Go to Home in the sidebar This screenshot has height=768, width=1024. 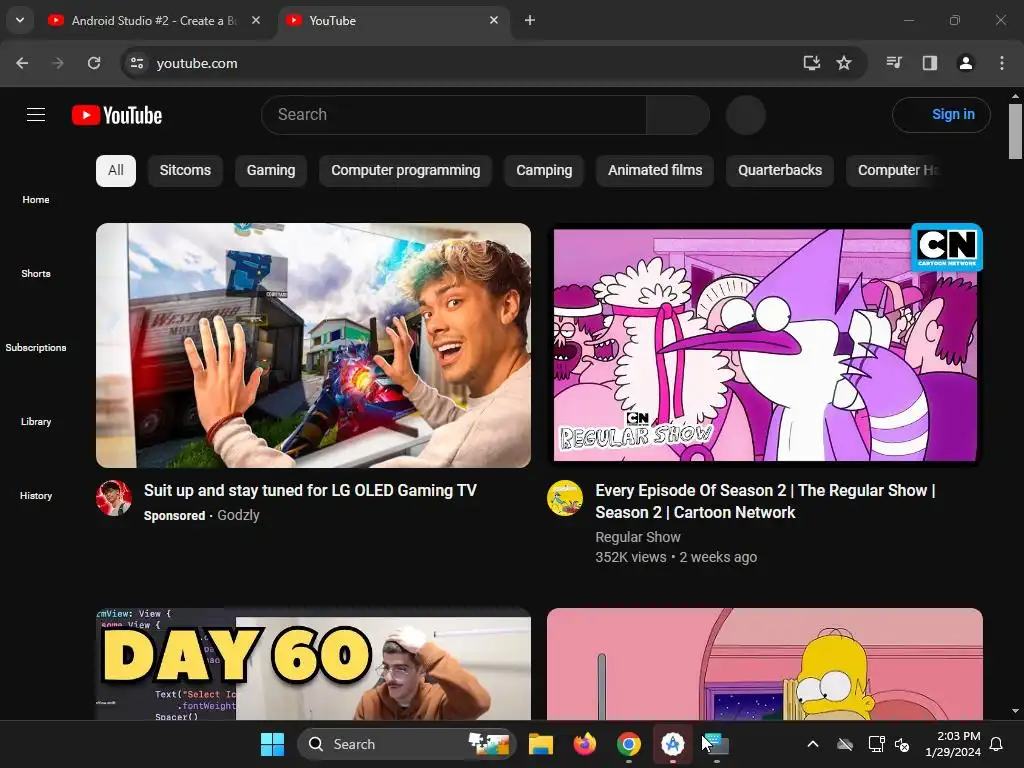pos(36,199)
